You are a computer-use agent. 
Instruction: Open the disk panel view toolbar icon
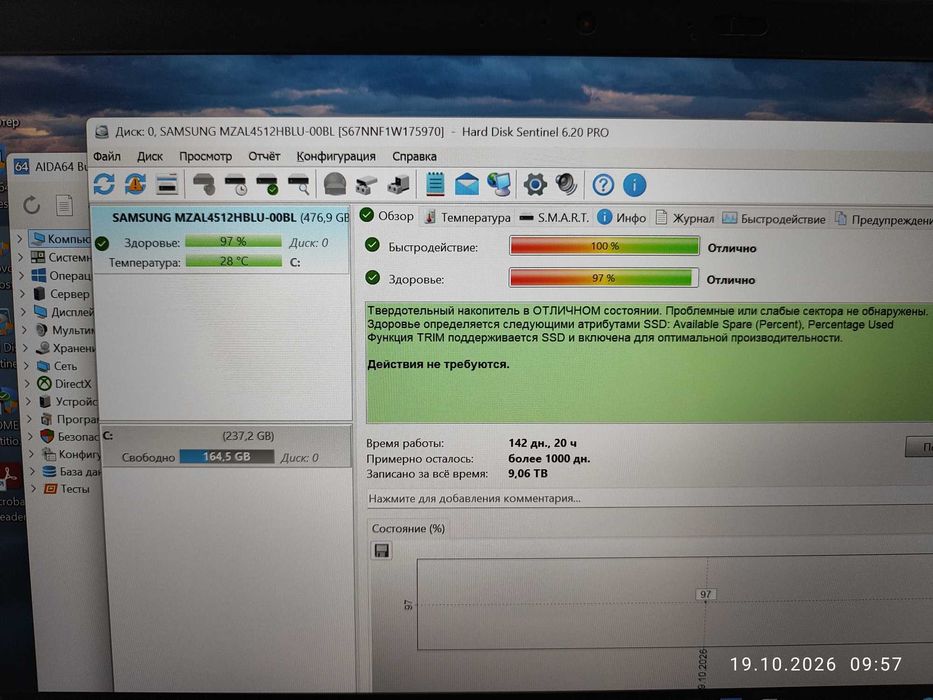167,185
